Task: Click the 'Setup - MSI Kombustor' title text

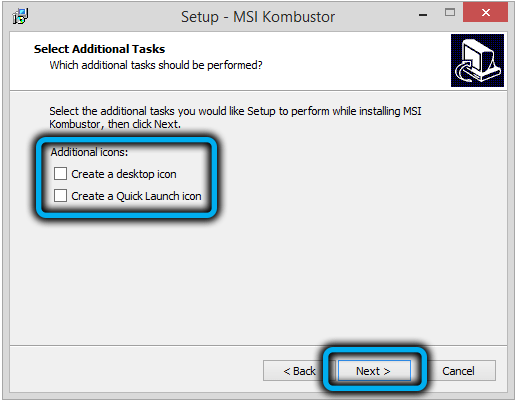Action: (x=258, y=17)
